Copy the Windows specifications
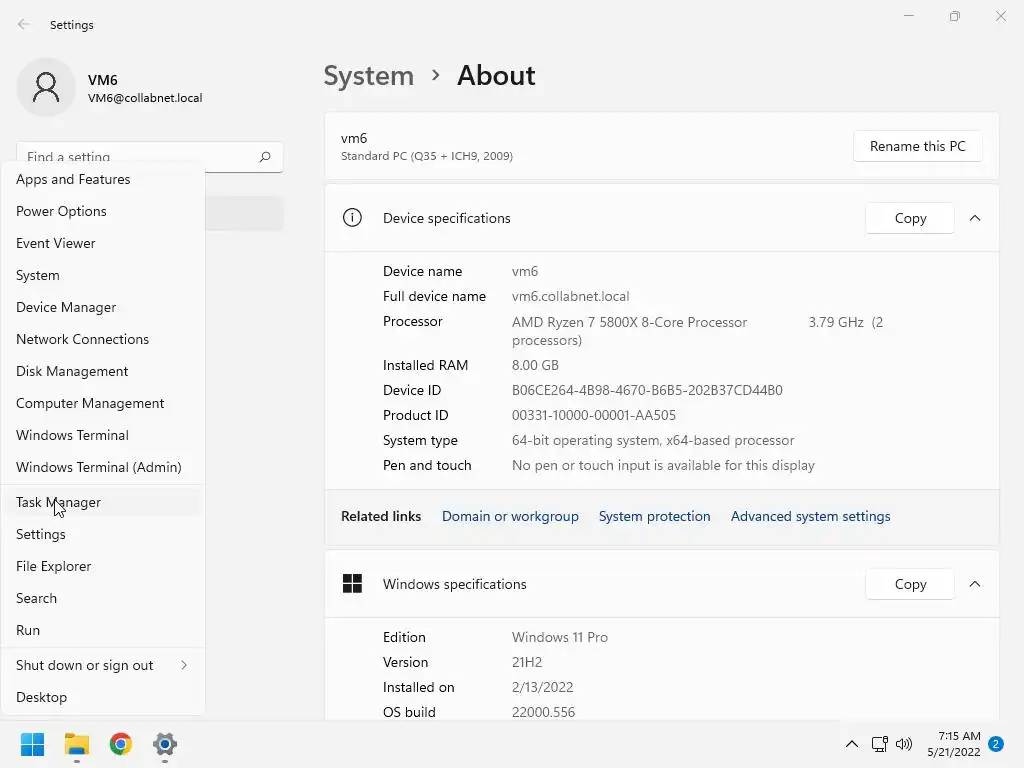The image size is (1024, 768). tap(910, 584)
